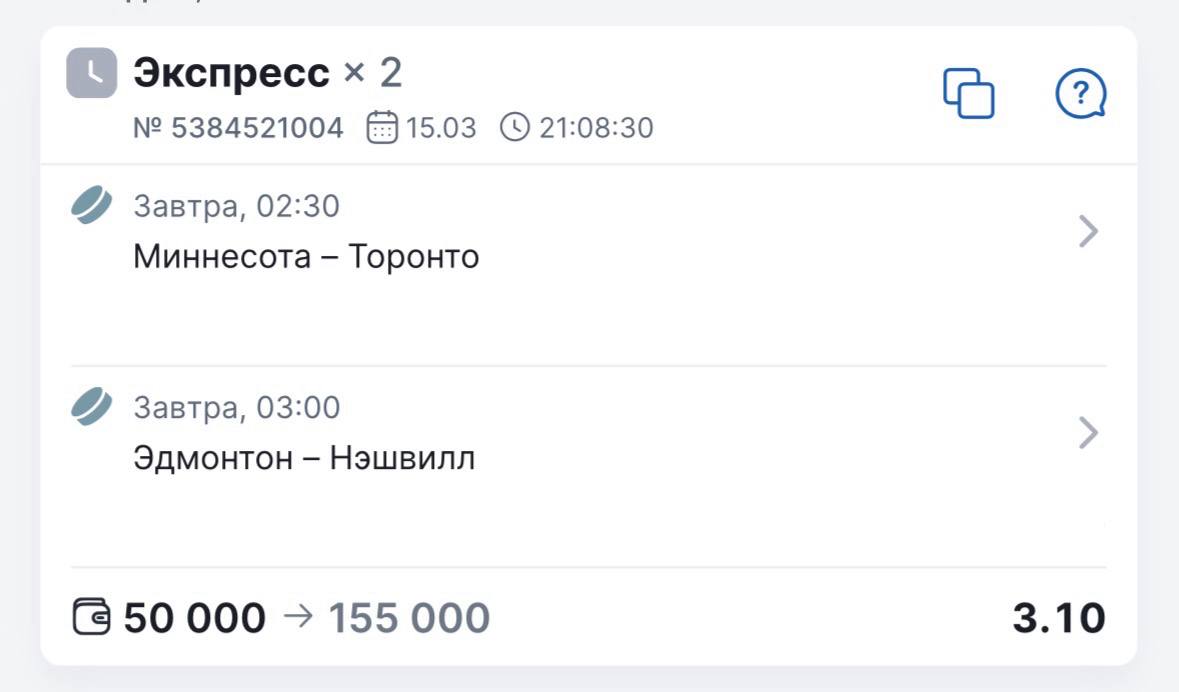Click the copy bet icon
This screenshot has width=1179, height=692.
(x=969, y=94)
